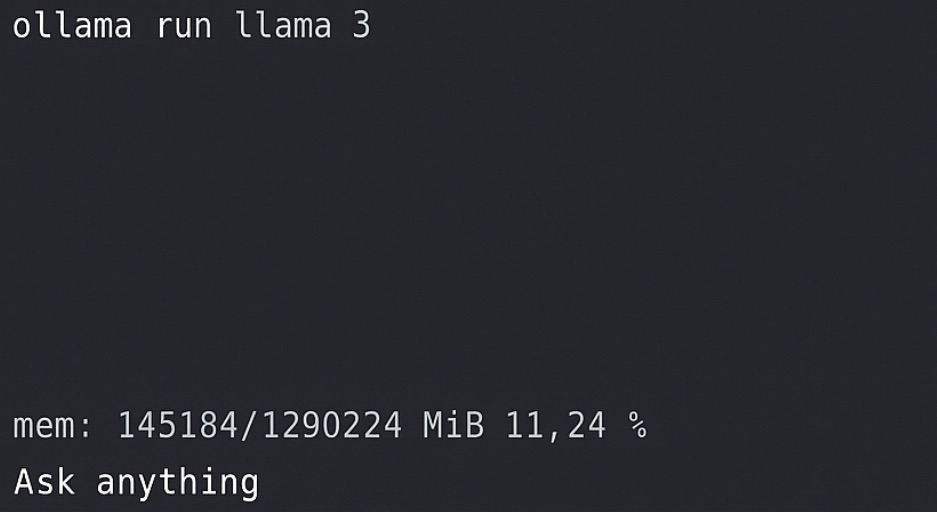Click the slash between the memory values
The width and height of the screenshot is (937, 512).
[x=249, y=425]
